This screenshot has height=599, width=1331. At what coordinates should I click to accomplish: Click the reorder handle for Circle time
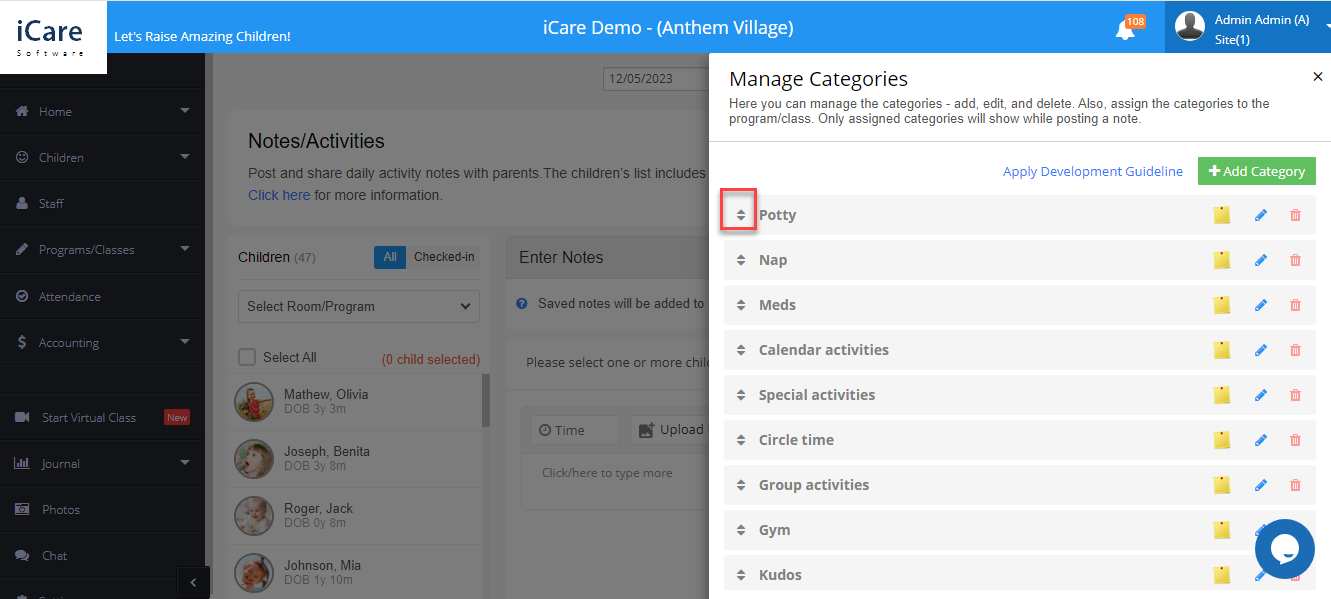pyautogui.click(x=741, y=440)
